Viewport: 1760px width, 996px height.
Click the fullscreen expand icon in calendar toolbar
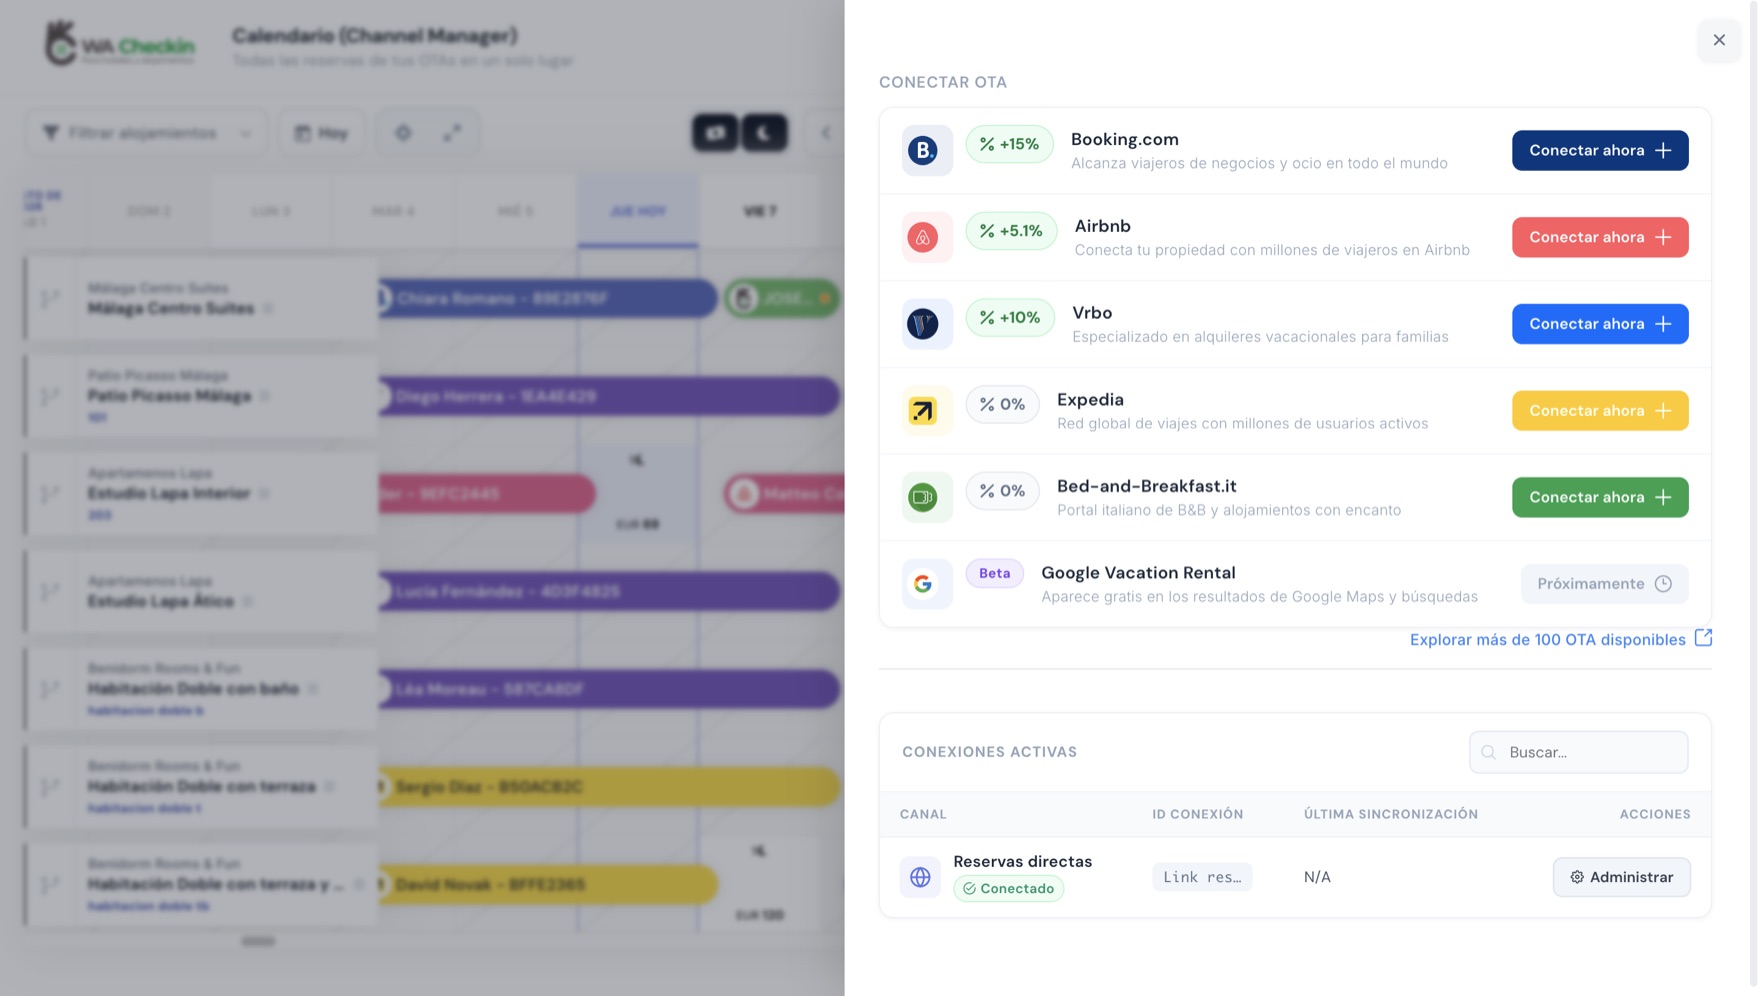pyautogui.click(x=453, y=133)
